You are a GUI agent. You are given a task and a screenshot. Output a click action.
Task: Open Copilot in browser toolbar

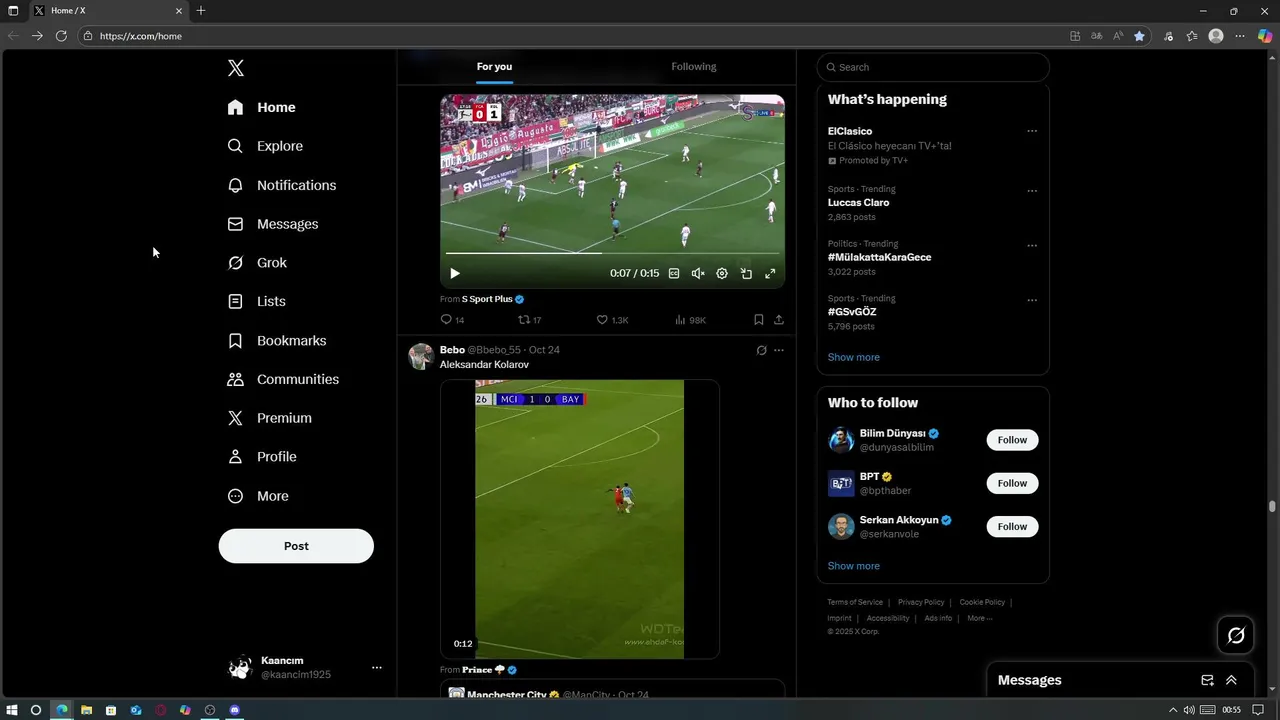click(1264, 35)
